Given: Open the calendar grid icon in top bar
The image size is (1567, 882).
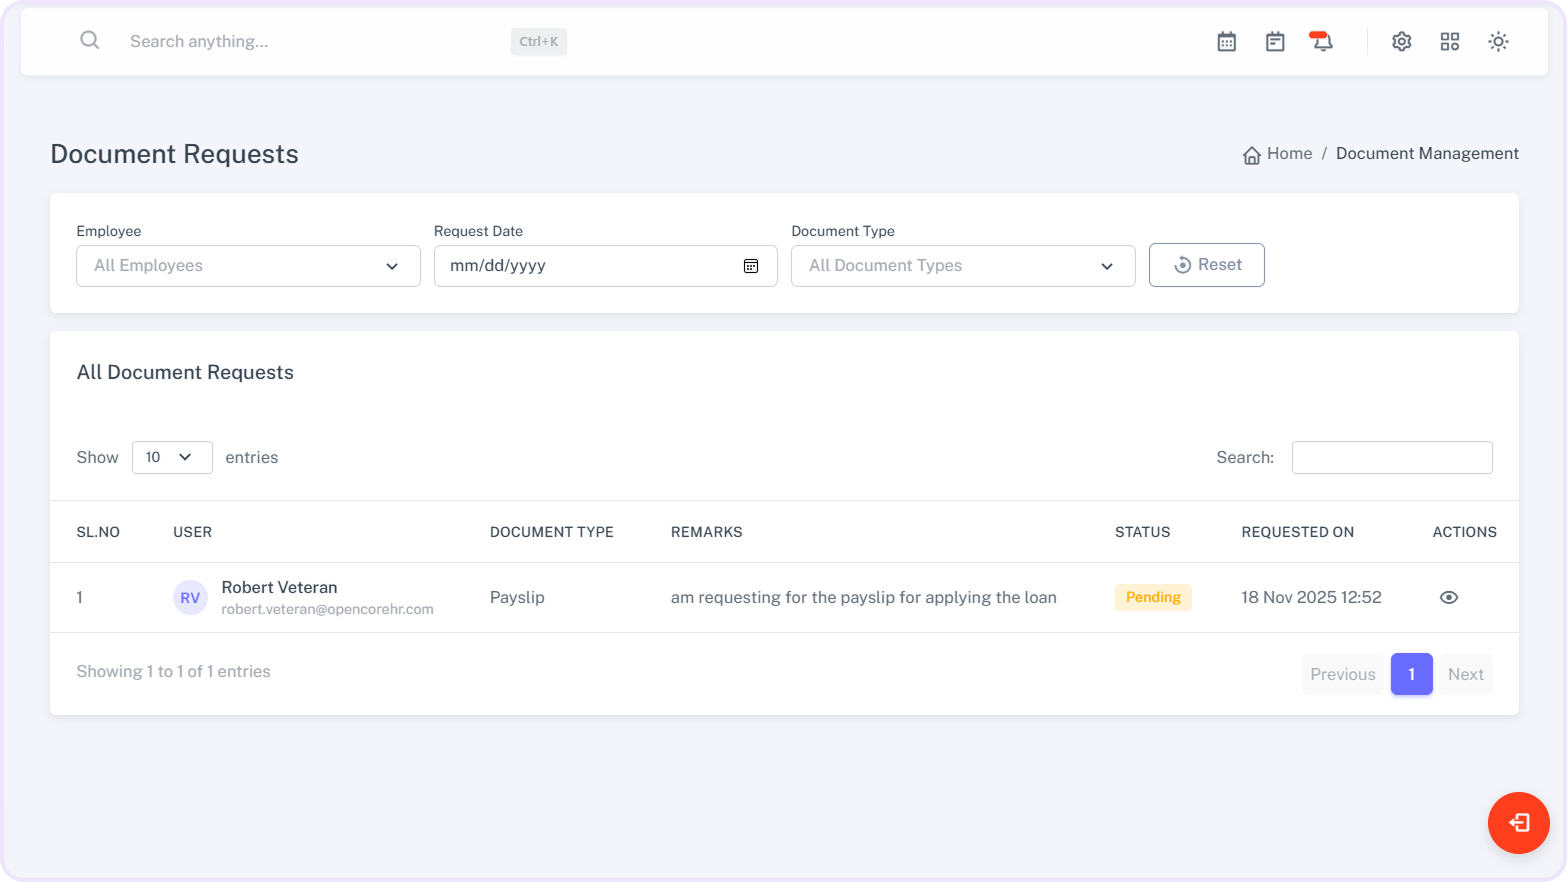Looking at the screenshot, I should tap(1227, 42).
